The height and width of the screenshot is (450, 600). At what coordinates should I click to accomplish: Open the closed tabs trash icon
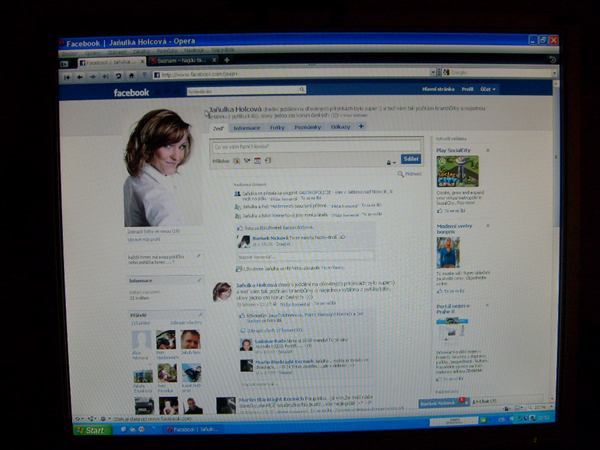coord(552,60)
